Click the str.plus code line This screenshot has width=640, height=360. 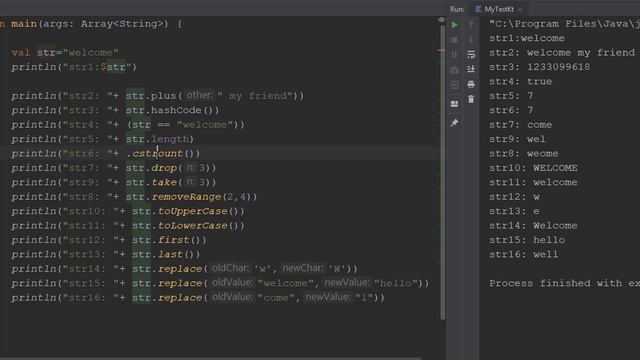click(x=158, y=96)
